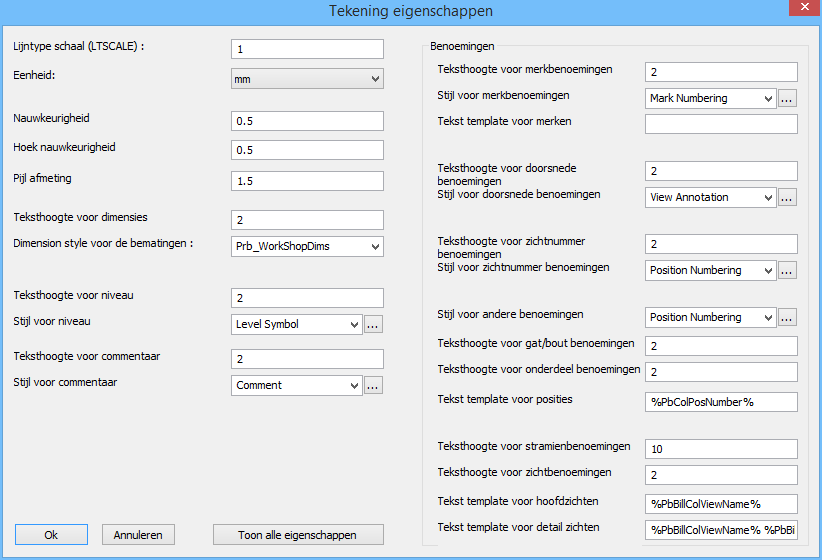Click the %PbColPosNumber% positions template field

point(721,402)
